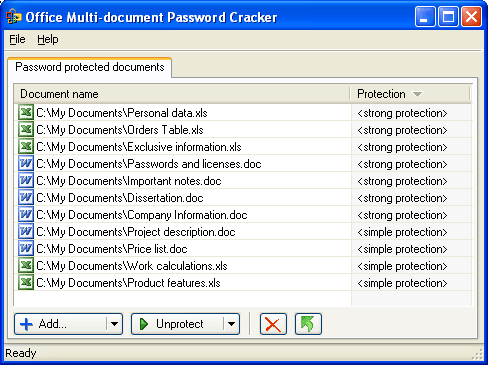488x365 pixels.
Task: Click the red X remove document icon
Action: [273, 324]
